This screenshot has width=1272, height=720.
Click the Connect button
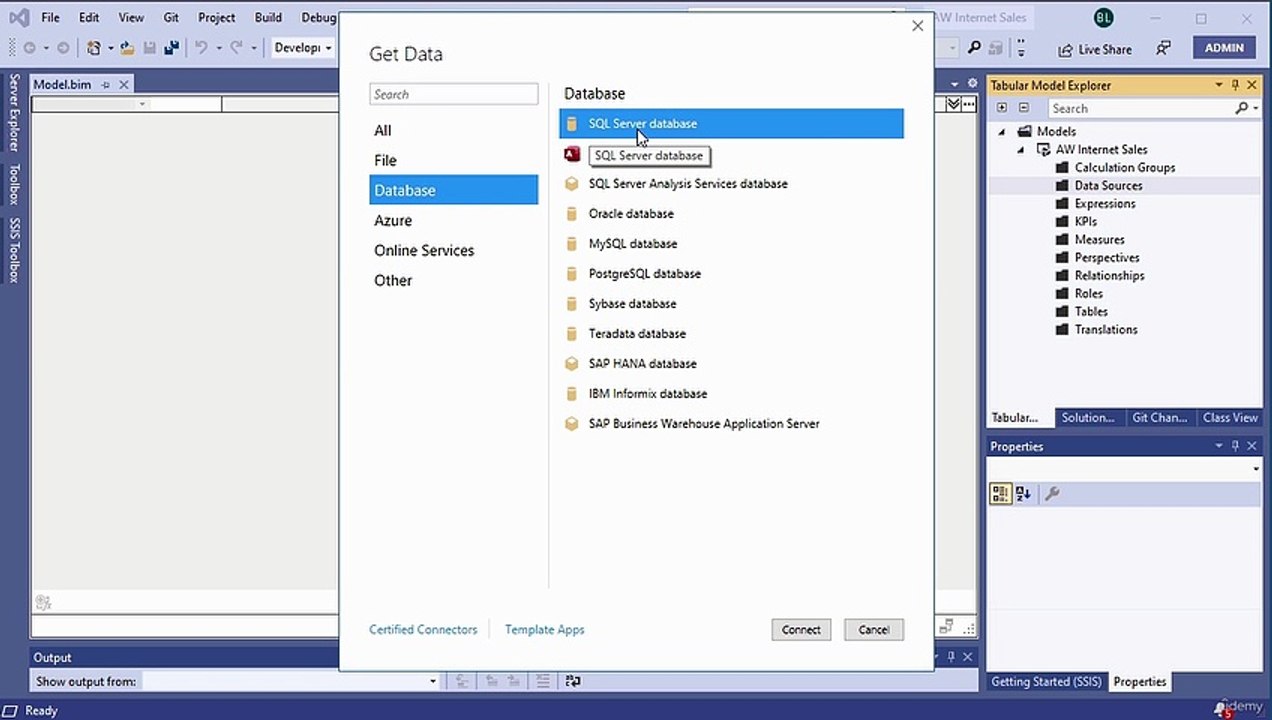click(801, 629)
